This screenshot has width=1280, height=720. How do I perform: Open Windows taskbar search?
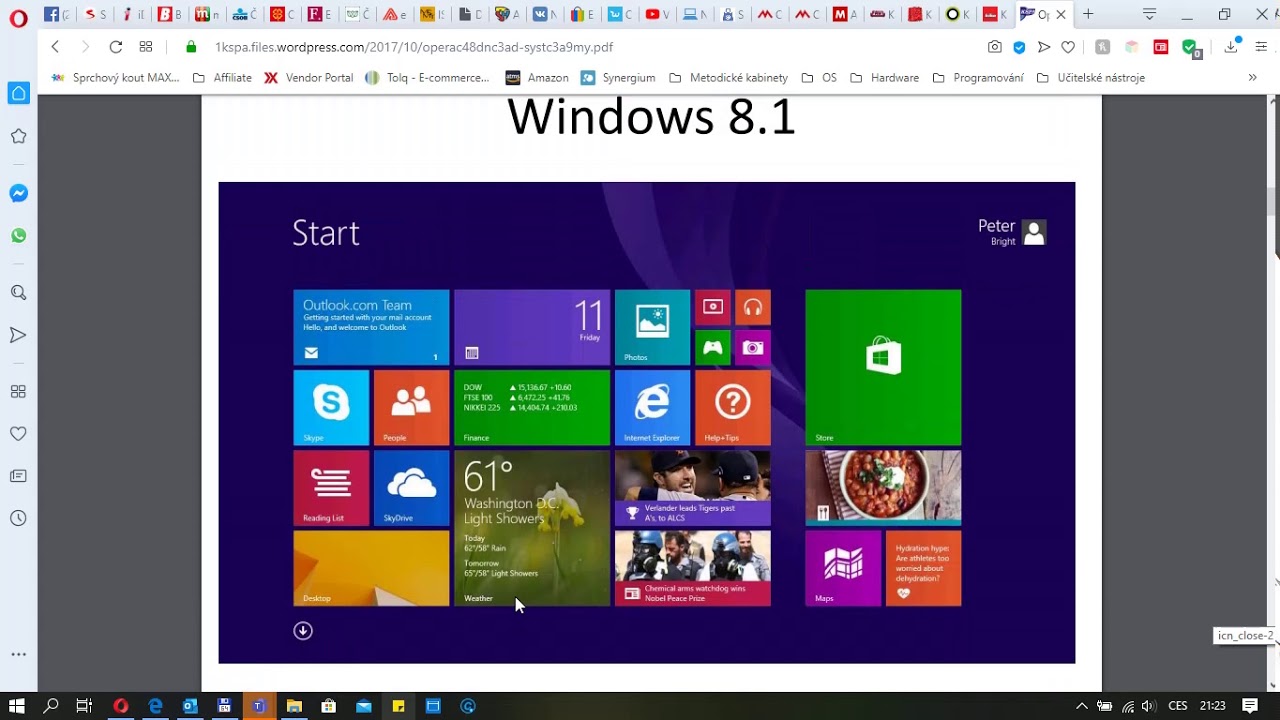point(51,706)
